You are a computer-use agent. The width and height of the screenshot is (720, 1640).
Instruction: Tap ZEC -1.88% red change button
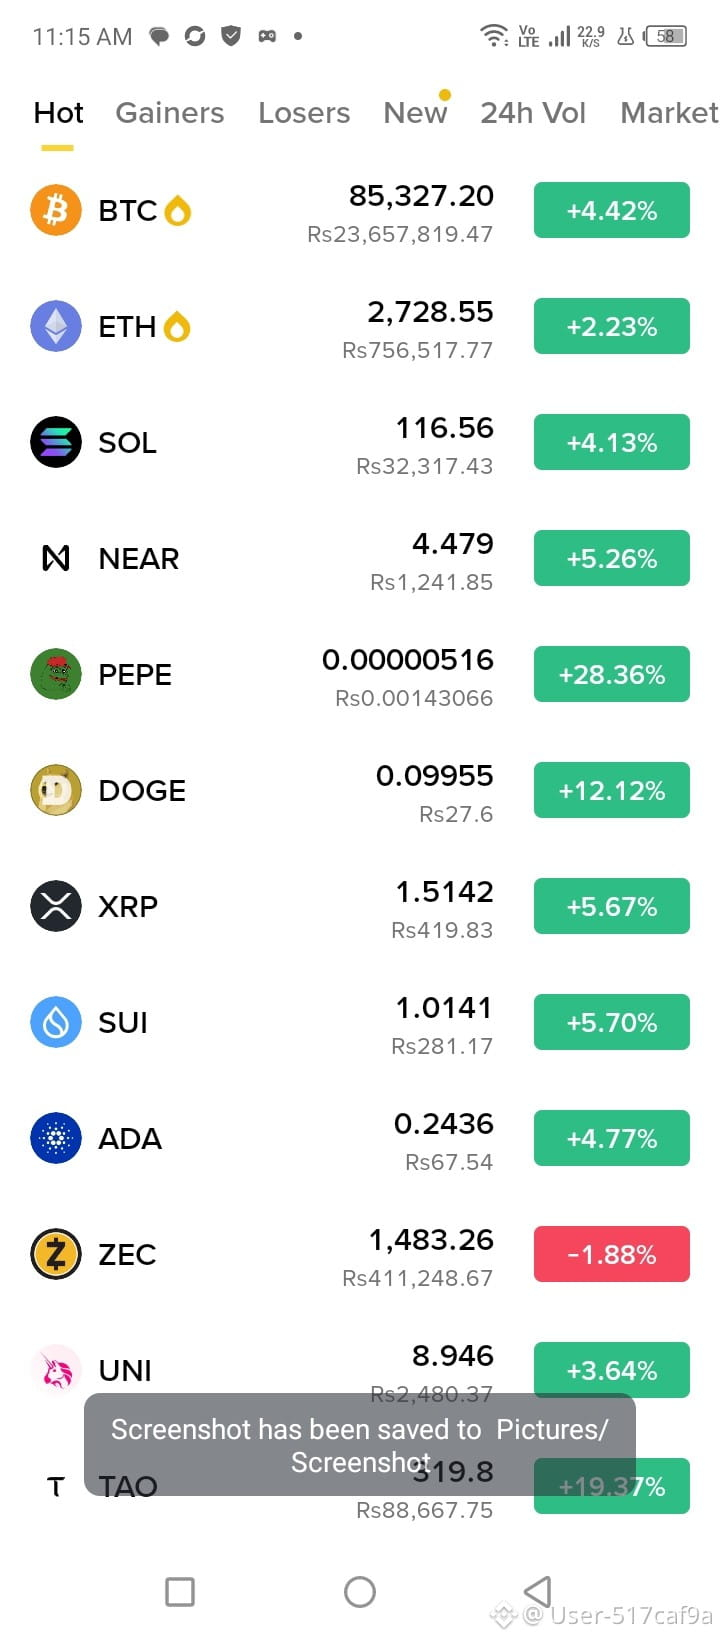pos(612,1254)
